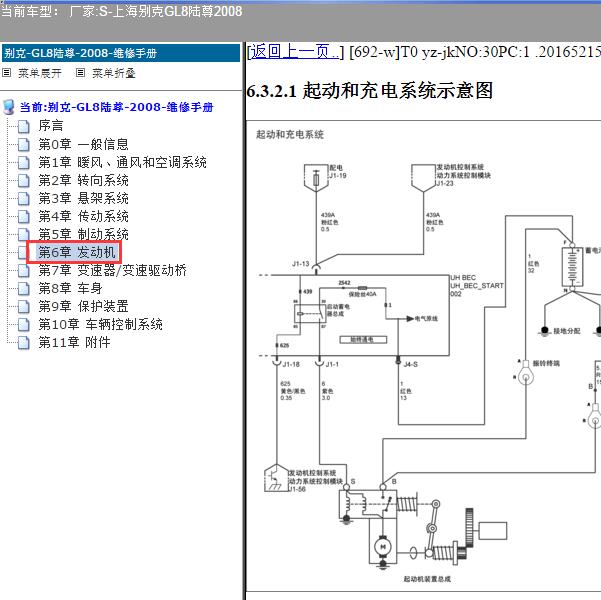Open 第7章 变速器/变速驱动桥 chapter
This screenshot has height=600, width=601.
click(x=112, y=270)
